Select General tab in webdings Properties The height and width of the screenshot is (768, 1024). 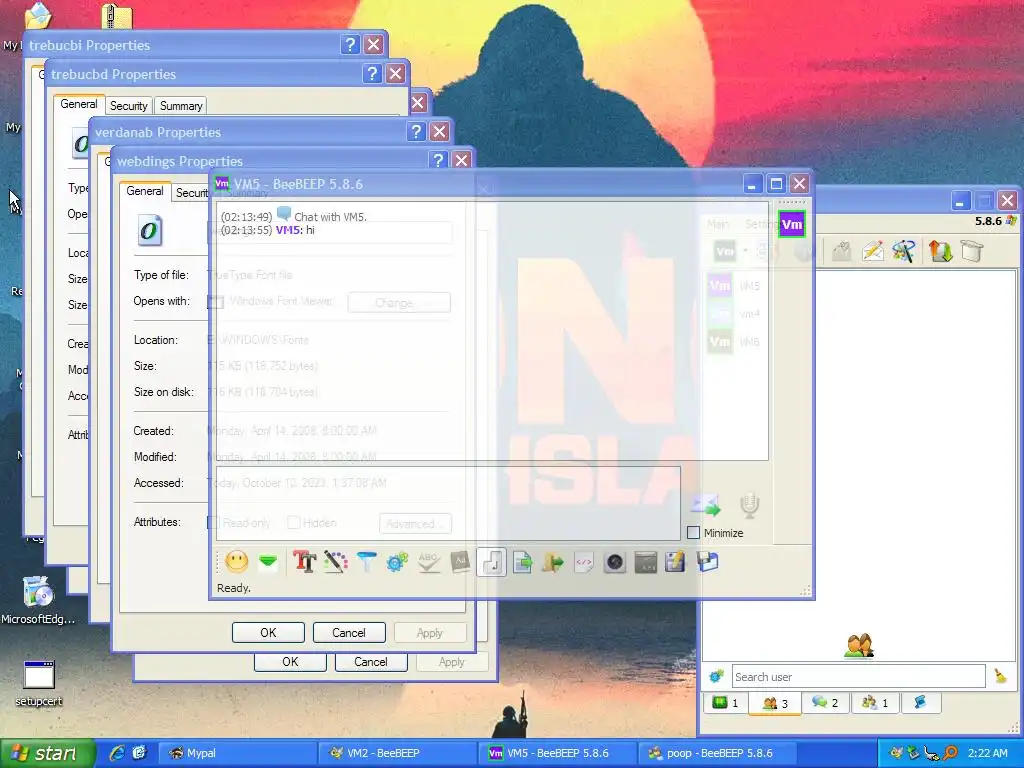(145, 191)
